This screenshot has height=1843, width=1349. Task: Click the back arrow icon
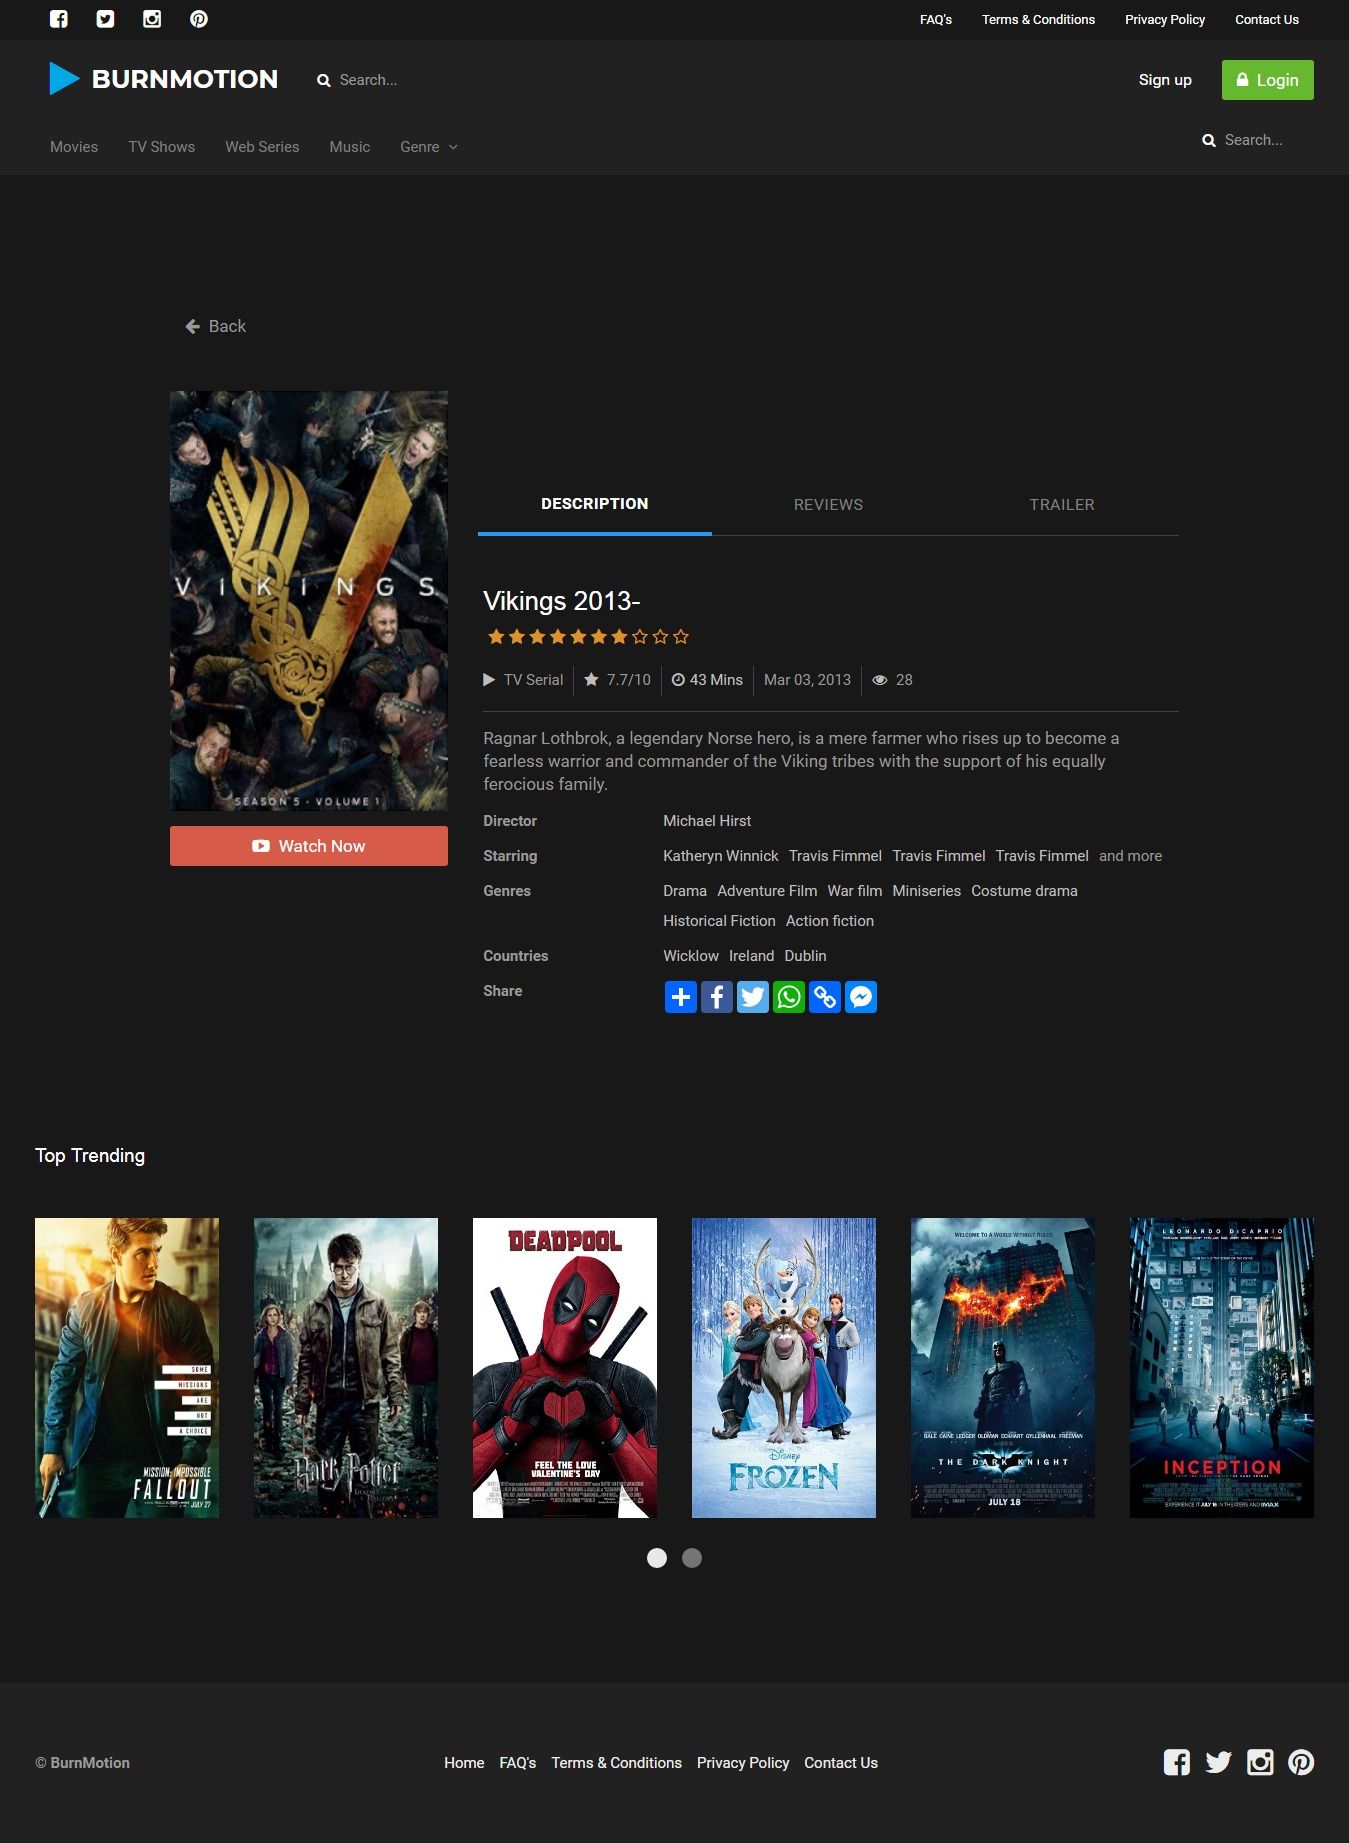[x=193, y=326]
